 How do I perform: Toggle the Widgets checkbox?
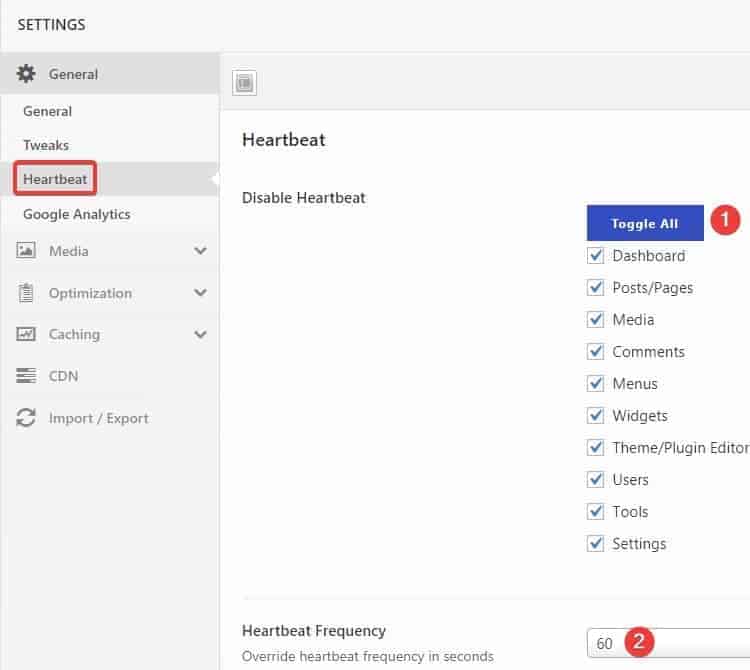click(596, 416)
